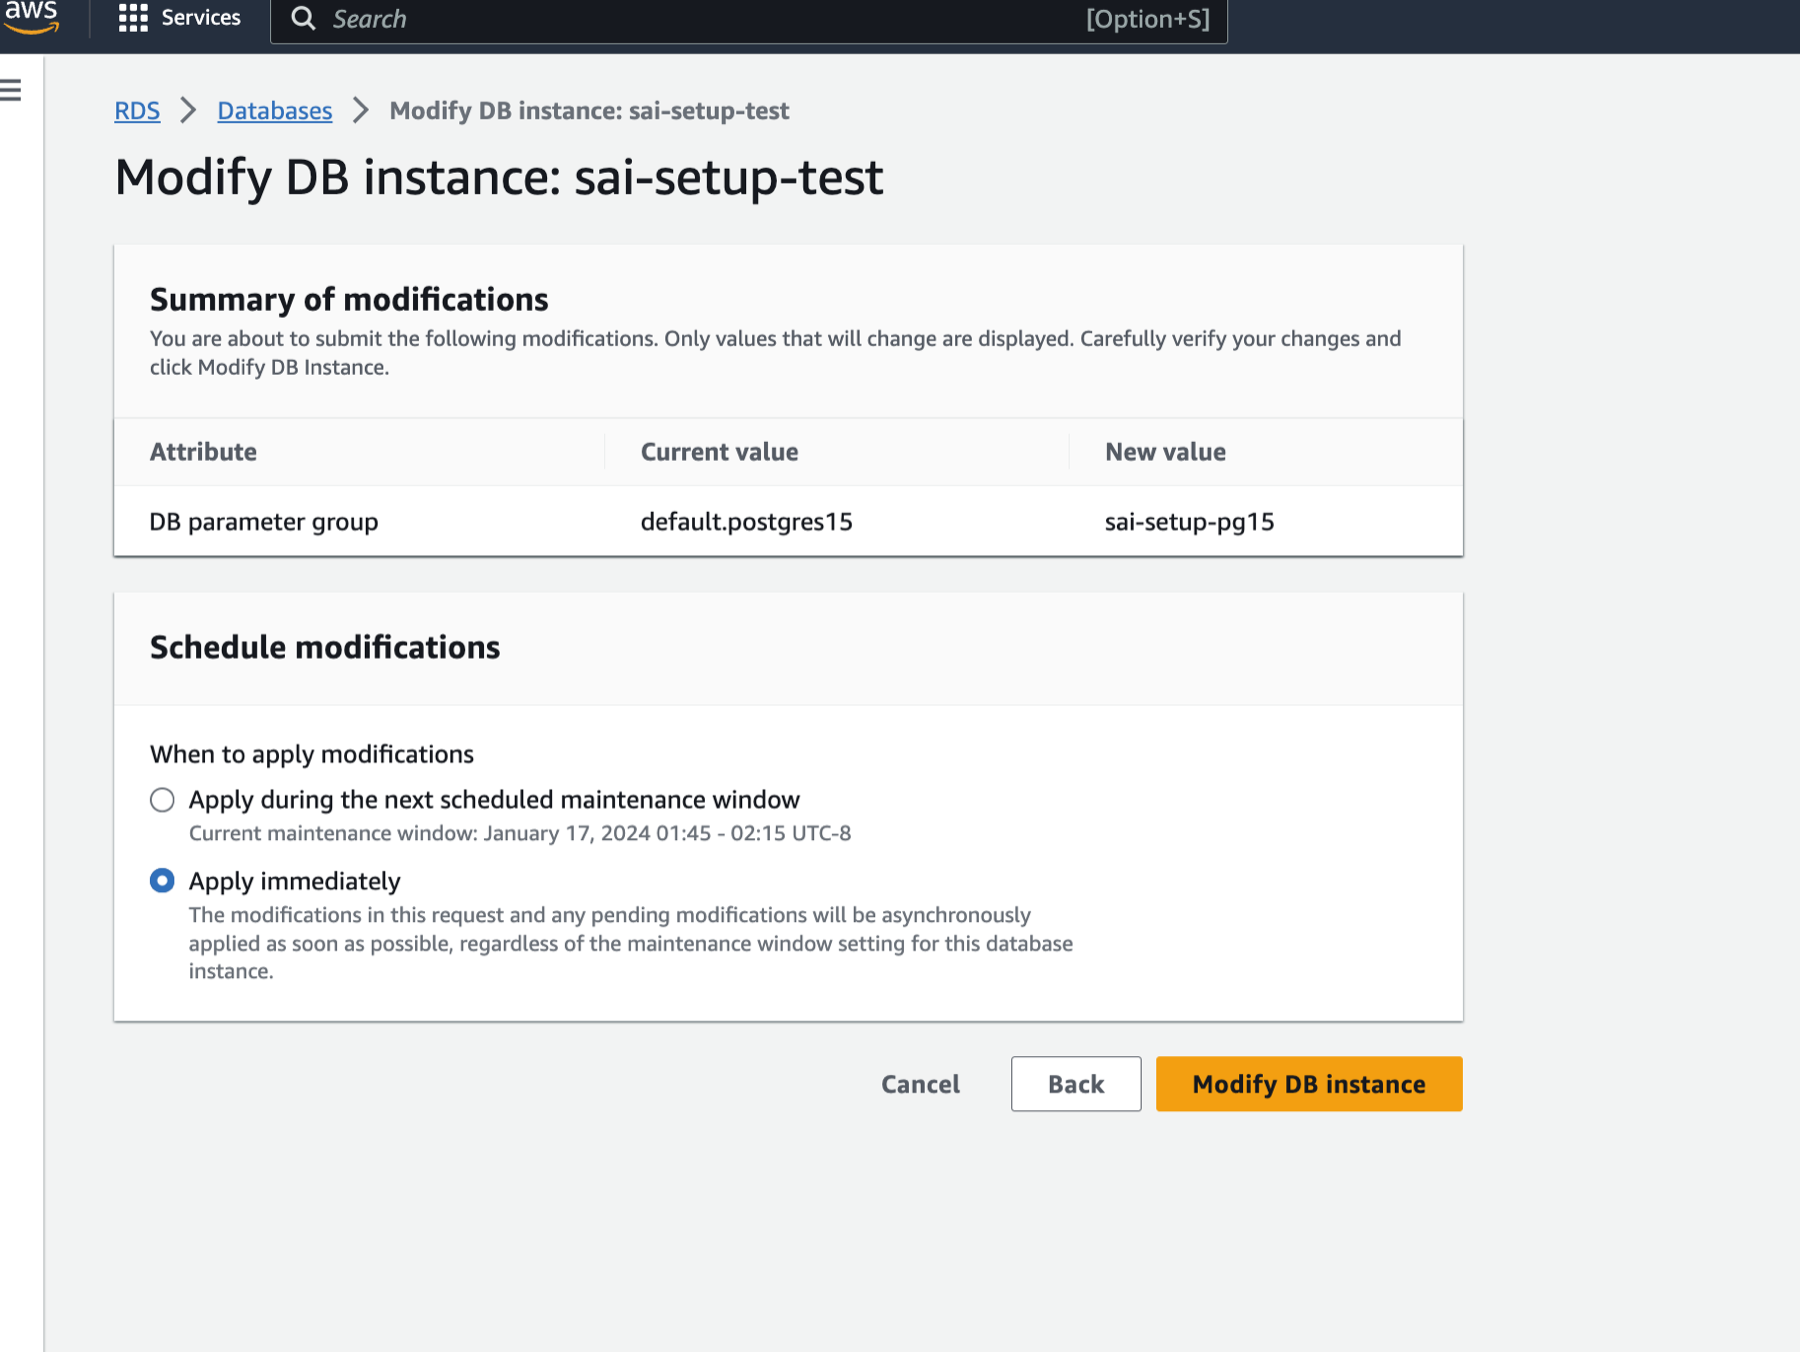The image size is (1800, 1352).
Task: Click the search magnifier icon
Action: pos(304,19)
